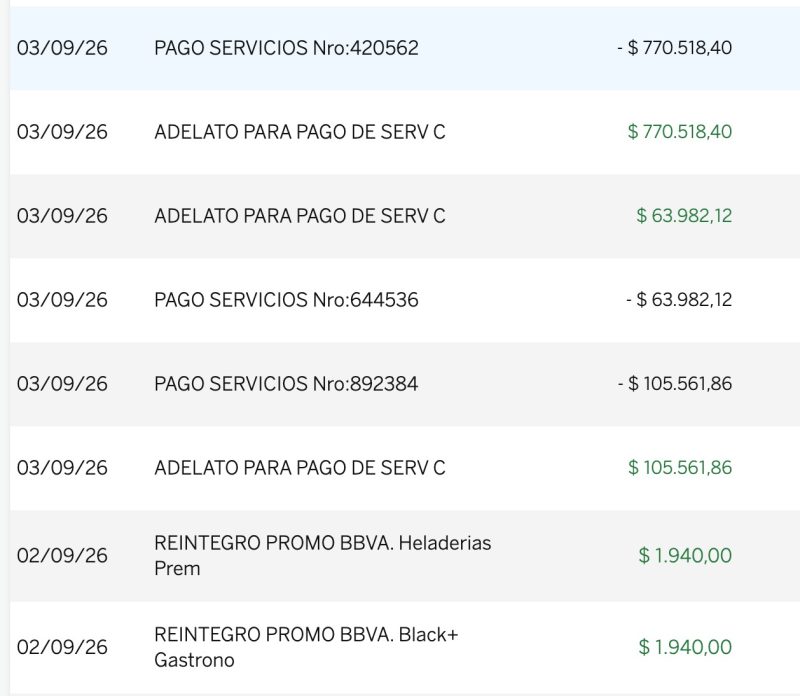
Task: Open the PAGO SERVICIOS Nro:420562 transaction
Action: pos(405,48)
